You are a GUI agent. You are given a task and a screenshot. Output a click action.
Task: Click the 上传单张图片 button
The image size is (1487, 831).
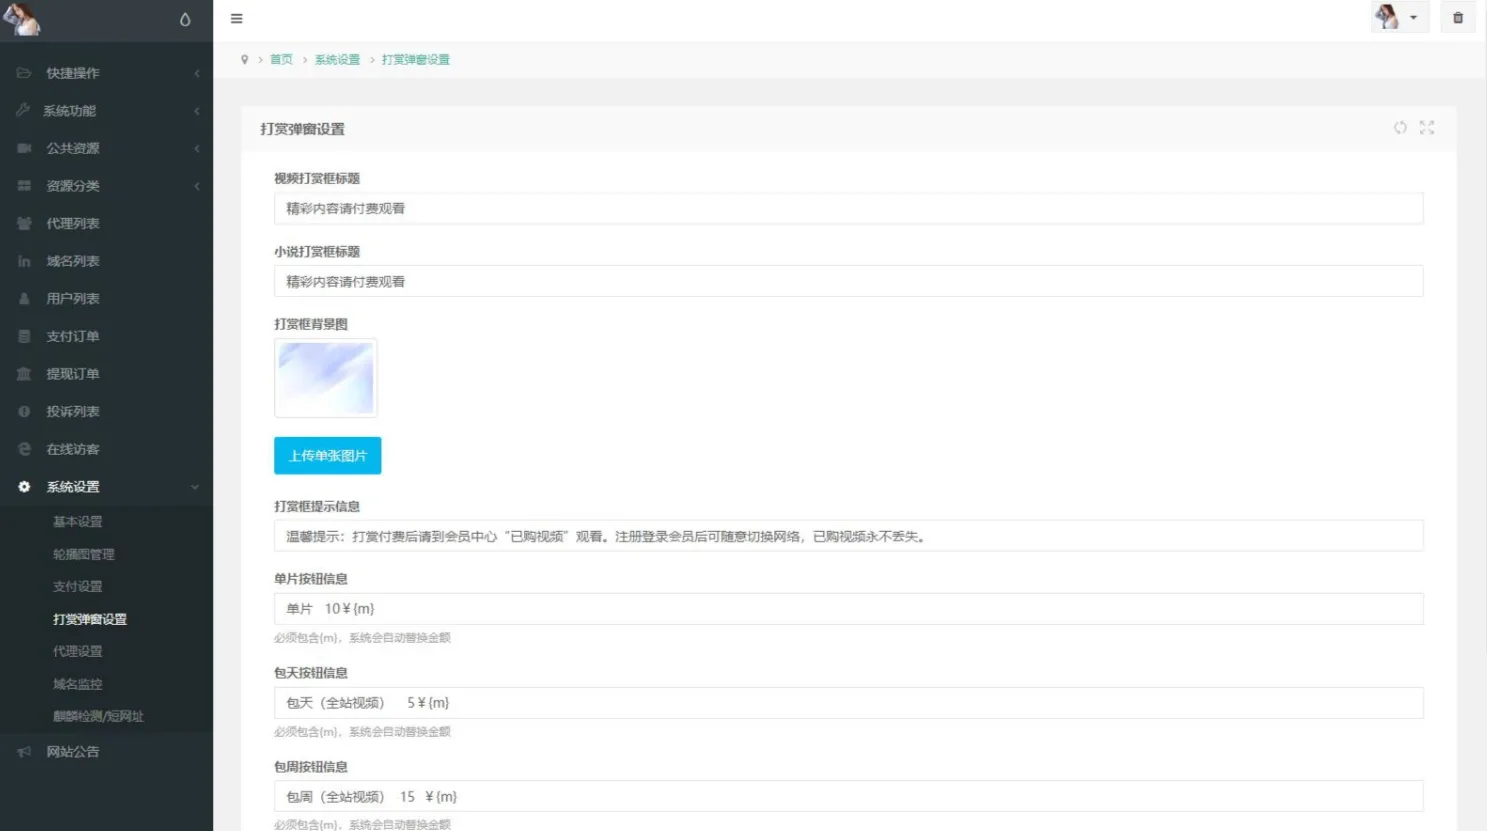pos(327,456)
